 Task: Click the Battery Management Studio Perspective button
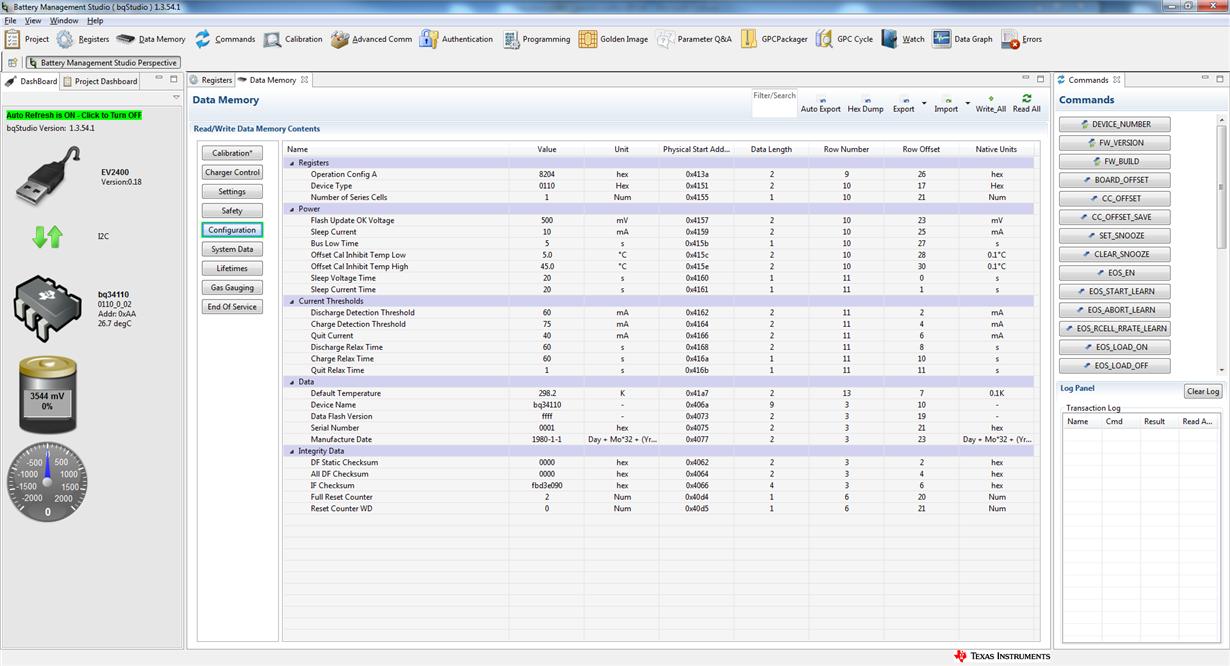point(103,63)
